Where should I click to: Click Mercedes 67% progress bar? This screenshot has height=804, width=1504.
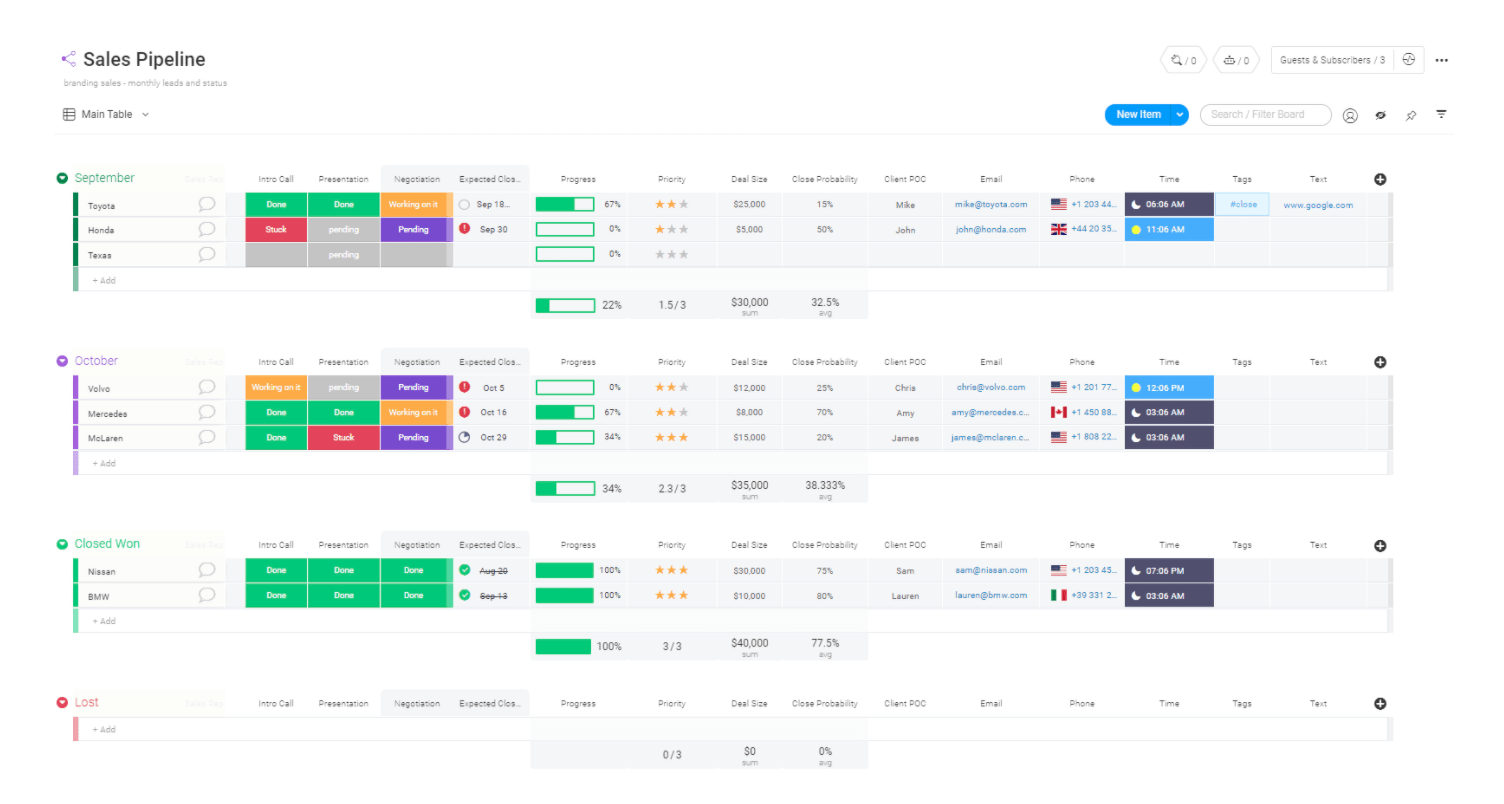click(x=565, y=412)
